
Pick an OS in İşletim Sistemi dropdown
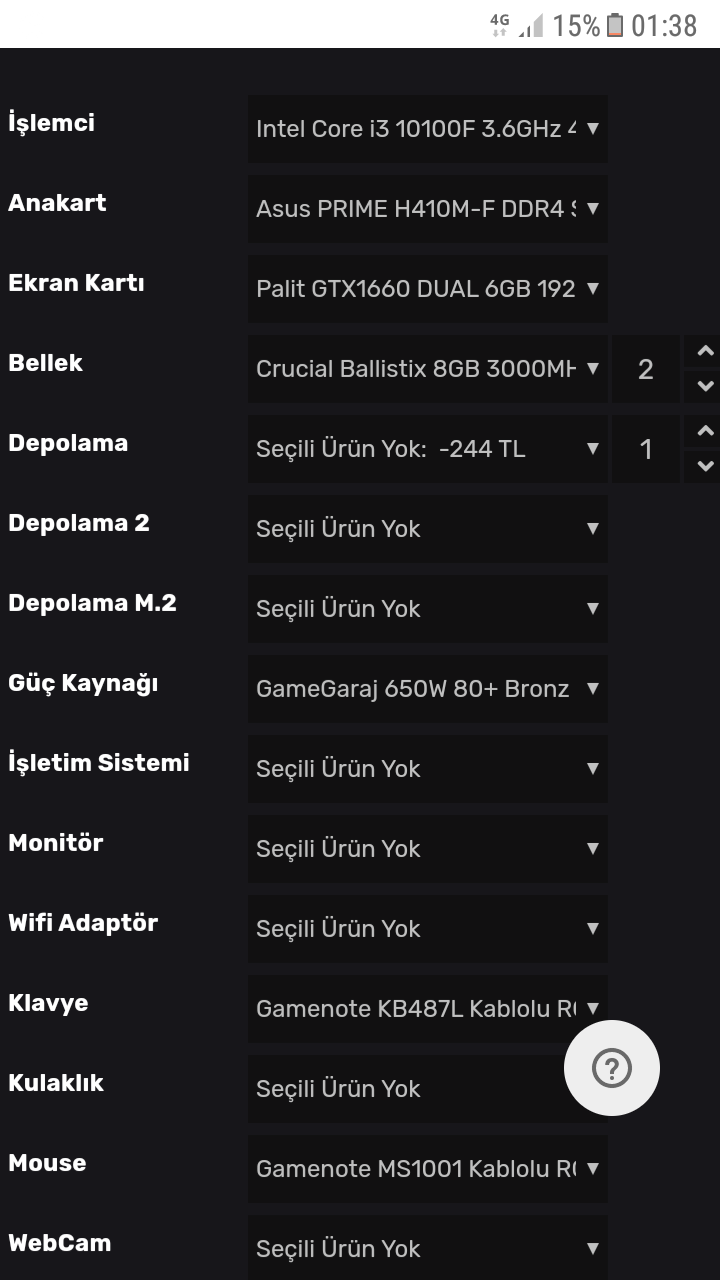pos(427,769)
